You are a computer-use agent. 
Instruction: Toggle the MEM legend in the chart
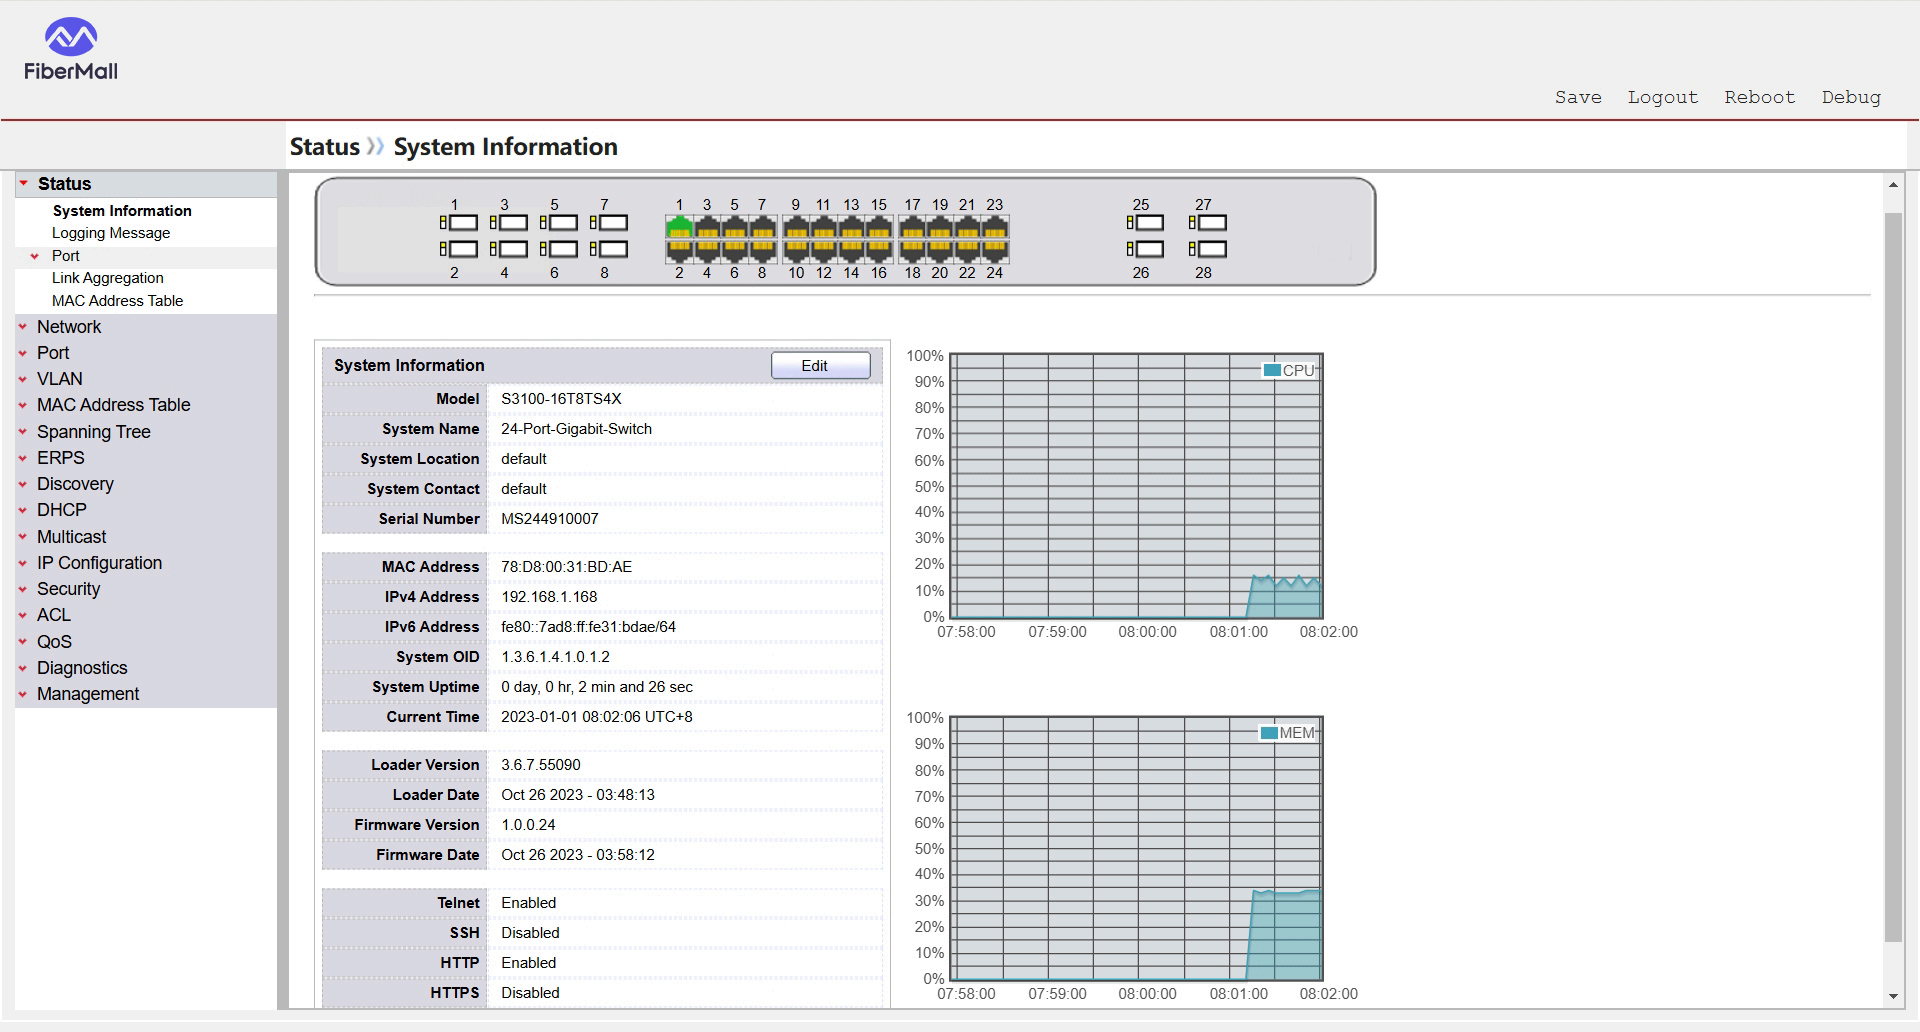(1288, 733)
